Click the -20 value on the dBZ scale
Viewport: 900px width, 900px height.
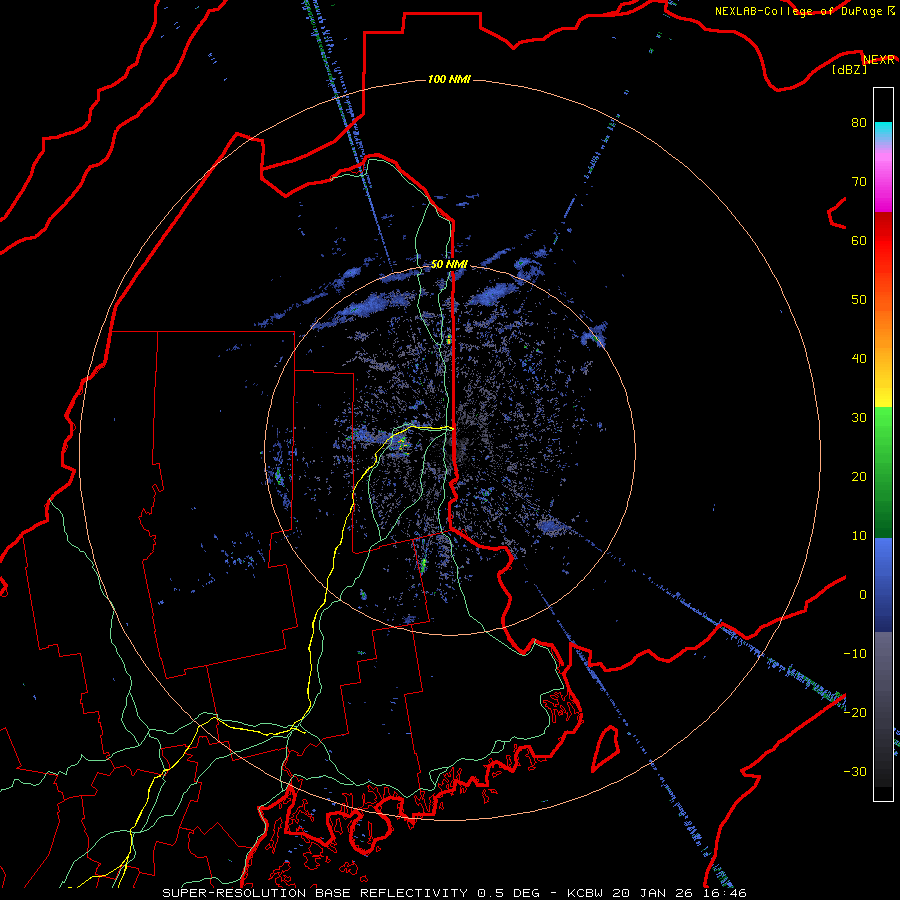point(855,712)
